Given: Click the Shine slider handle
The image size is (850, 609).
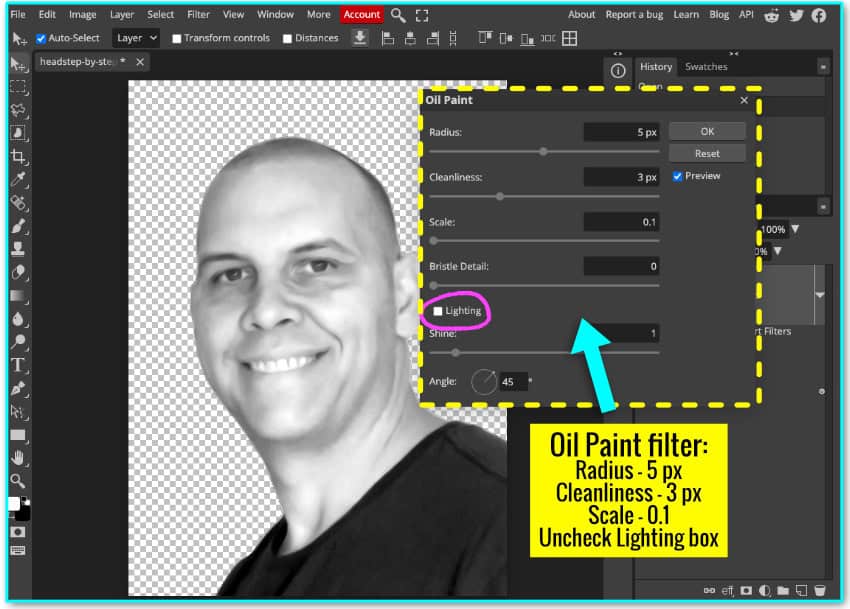Looking at the screenshot, I should [x=455, y=353].
